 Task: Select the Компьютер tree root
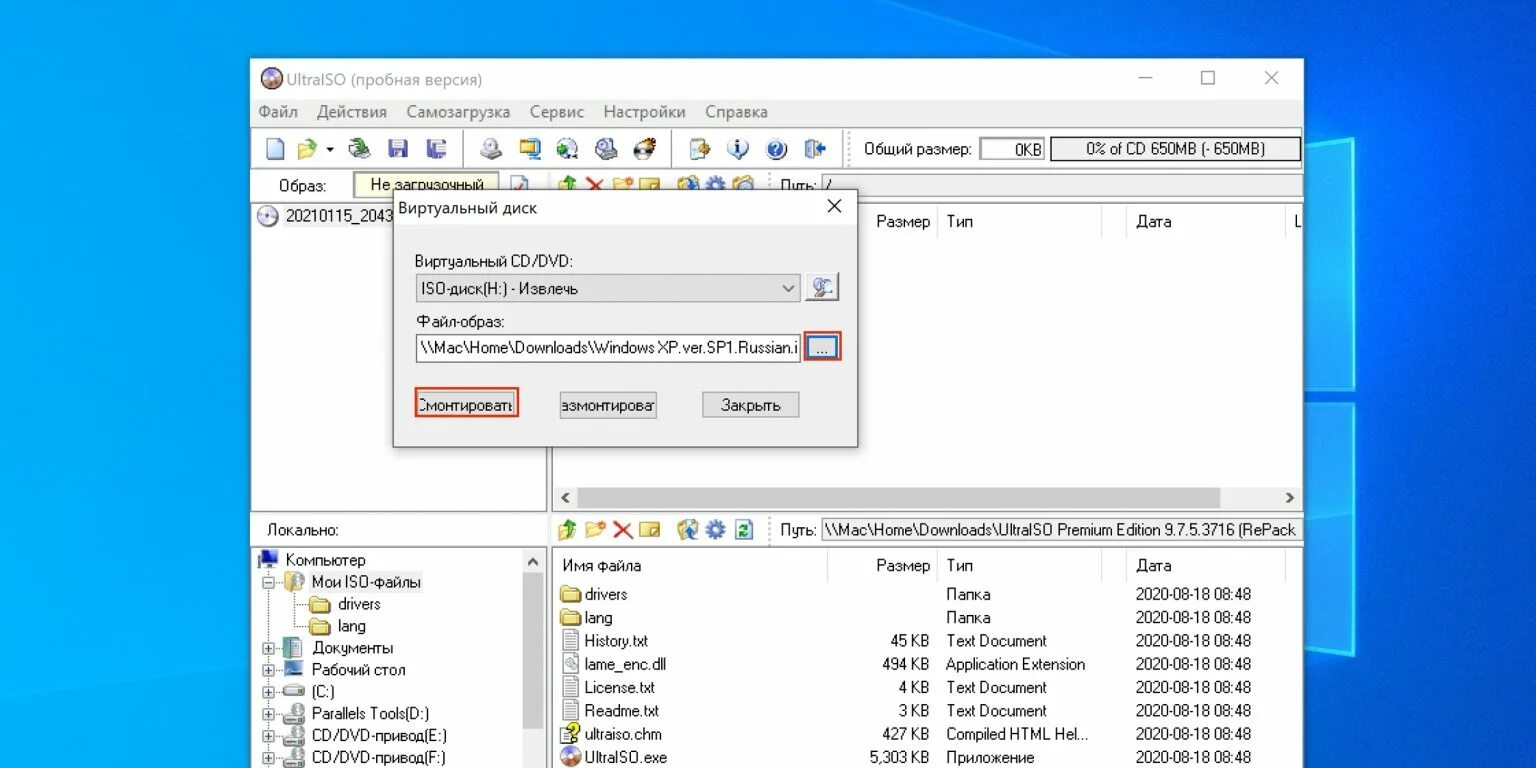pos(325,560)
